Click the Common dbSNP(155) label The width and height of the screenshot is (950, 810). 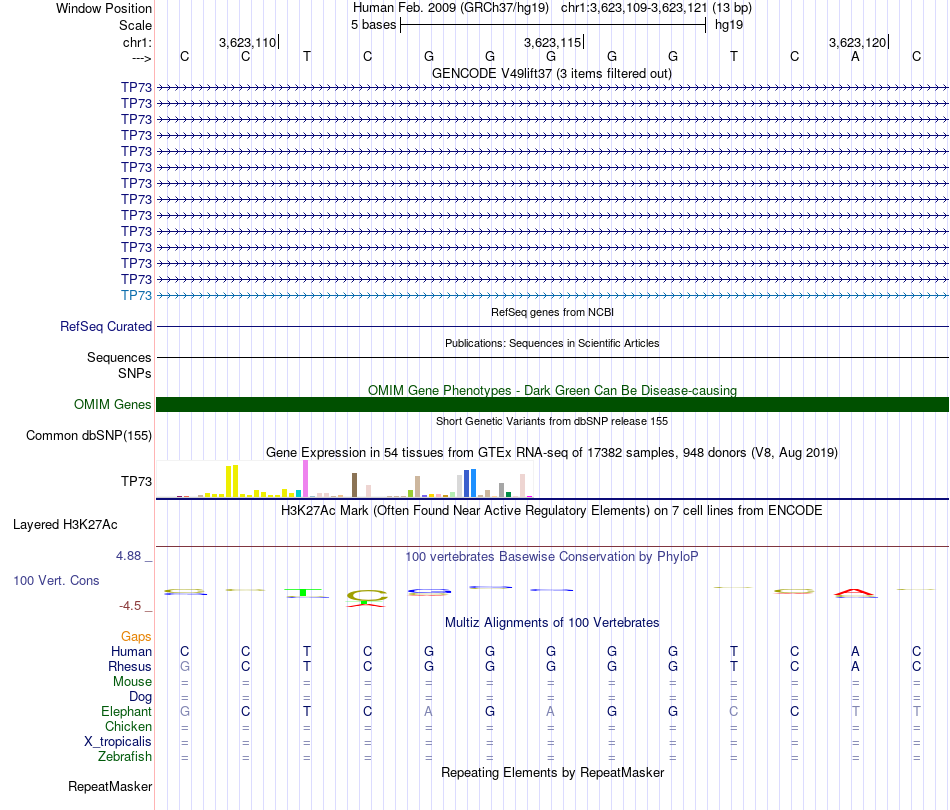click(x=89, y=436)
